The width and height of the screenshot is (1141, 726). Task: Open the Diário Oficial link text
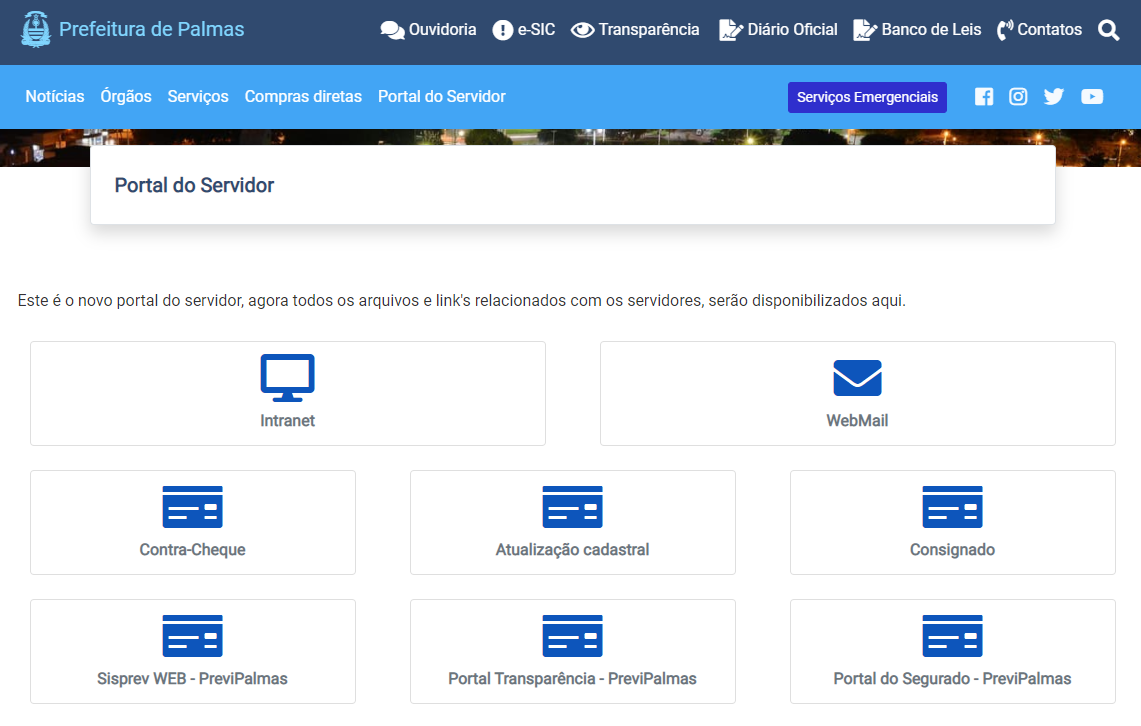[x=792, y=30]
